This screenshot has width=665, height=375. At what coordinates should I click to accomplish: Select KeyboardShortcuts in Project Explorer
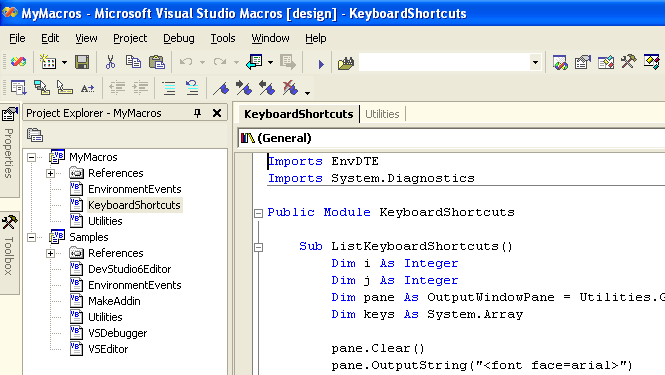pyautogui.click(x=134, y=205)
